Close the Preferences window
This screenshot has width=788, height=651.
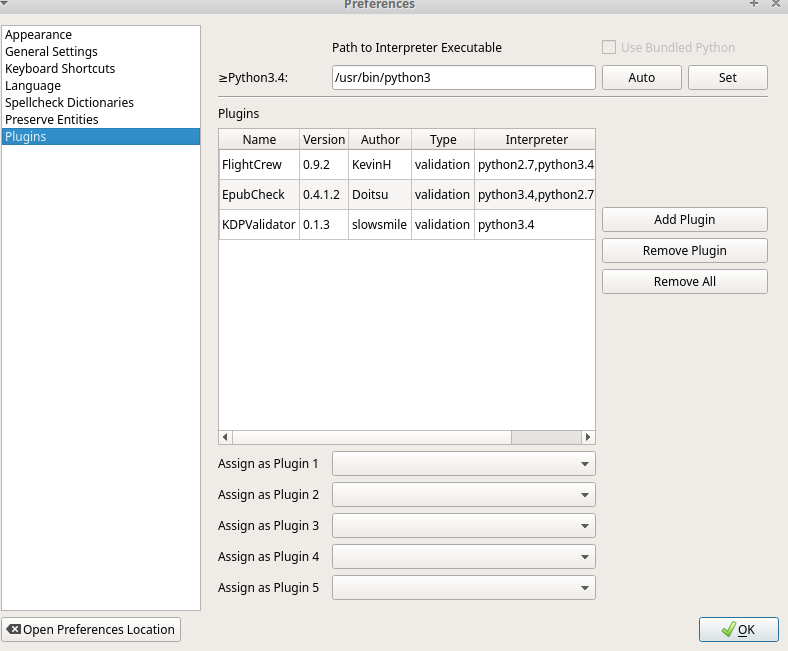point(775,4)
